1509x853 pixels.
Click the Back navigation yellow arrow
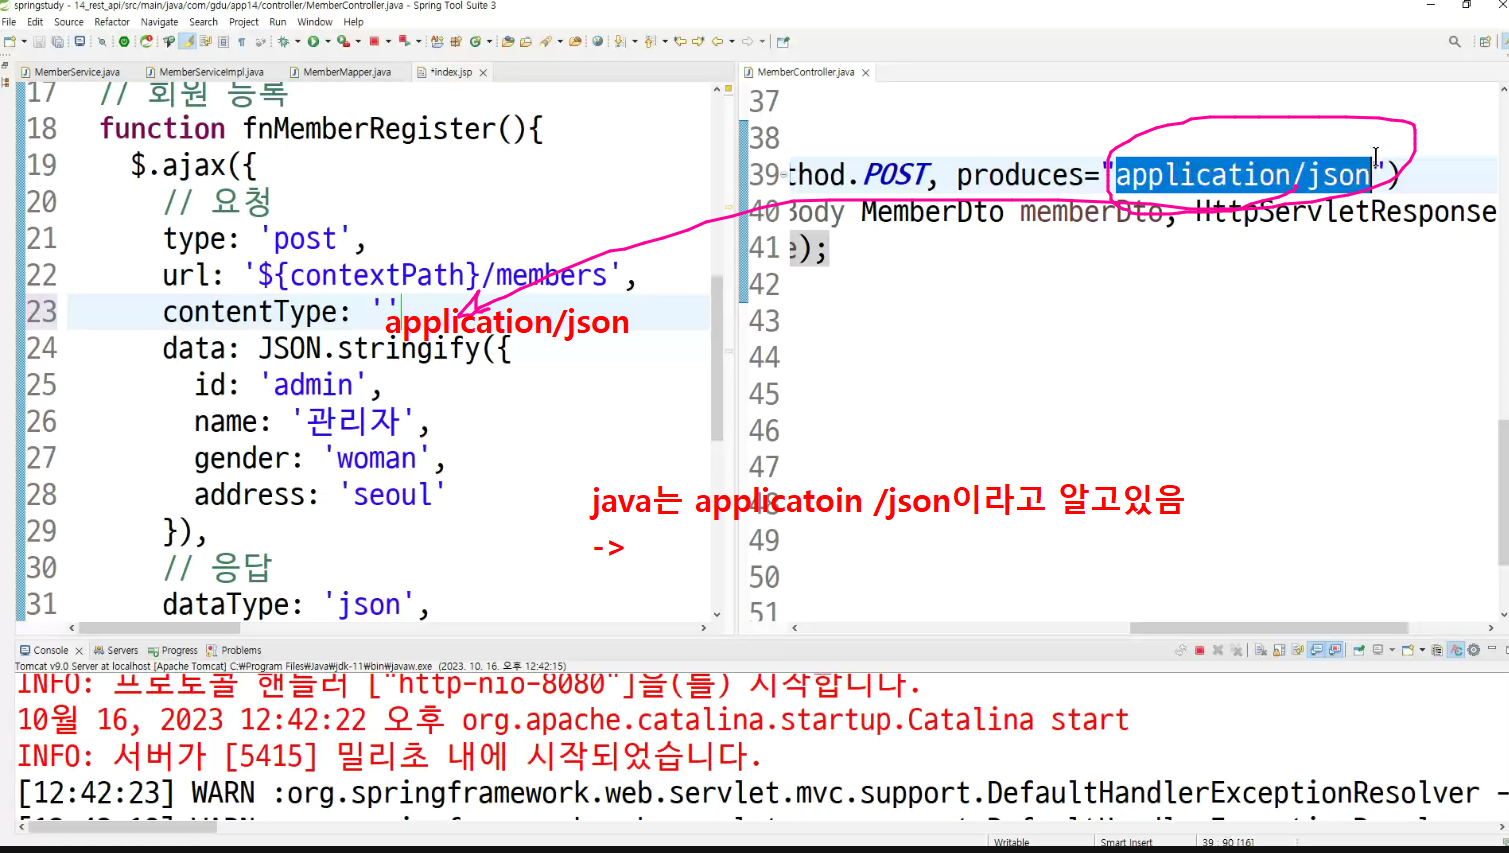click(717, 42)
